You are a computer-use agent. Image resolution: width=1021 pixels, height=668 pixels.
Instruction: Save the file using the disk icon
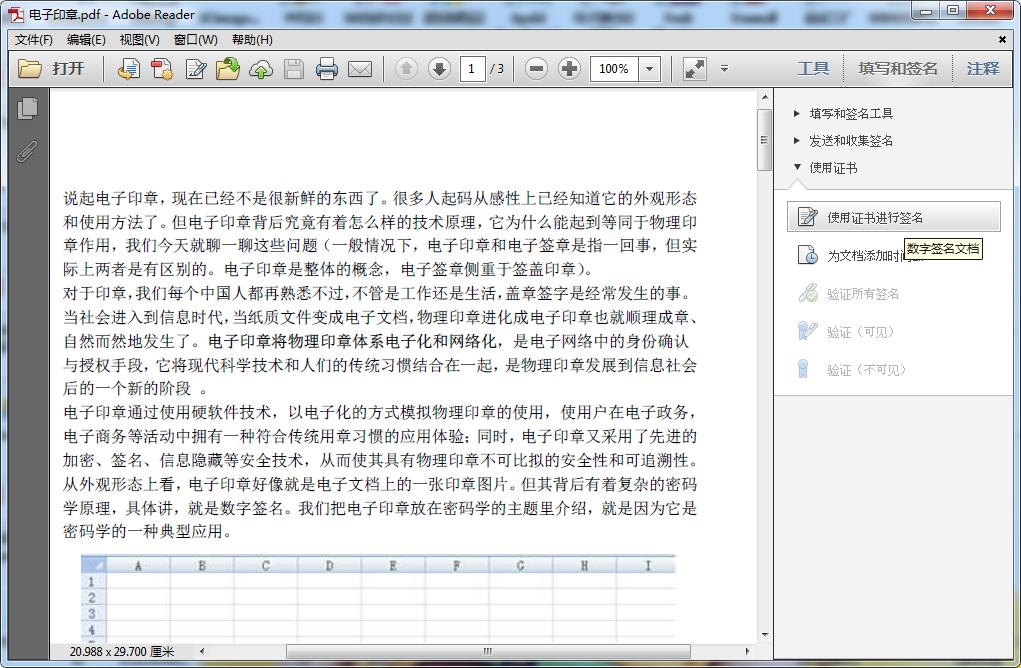[293, 69]
